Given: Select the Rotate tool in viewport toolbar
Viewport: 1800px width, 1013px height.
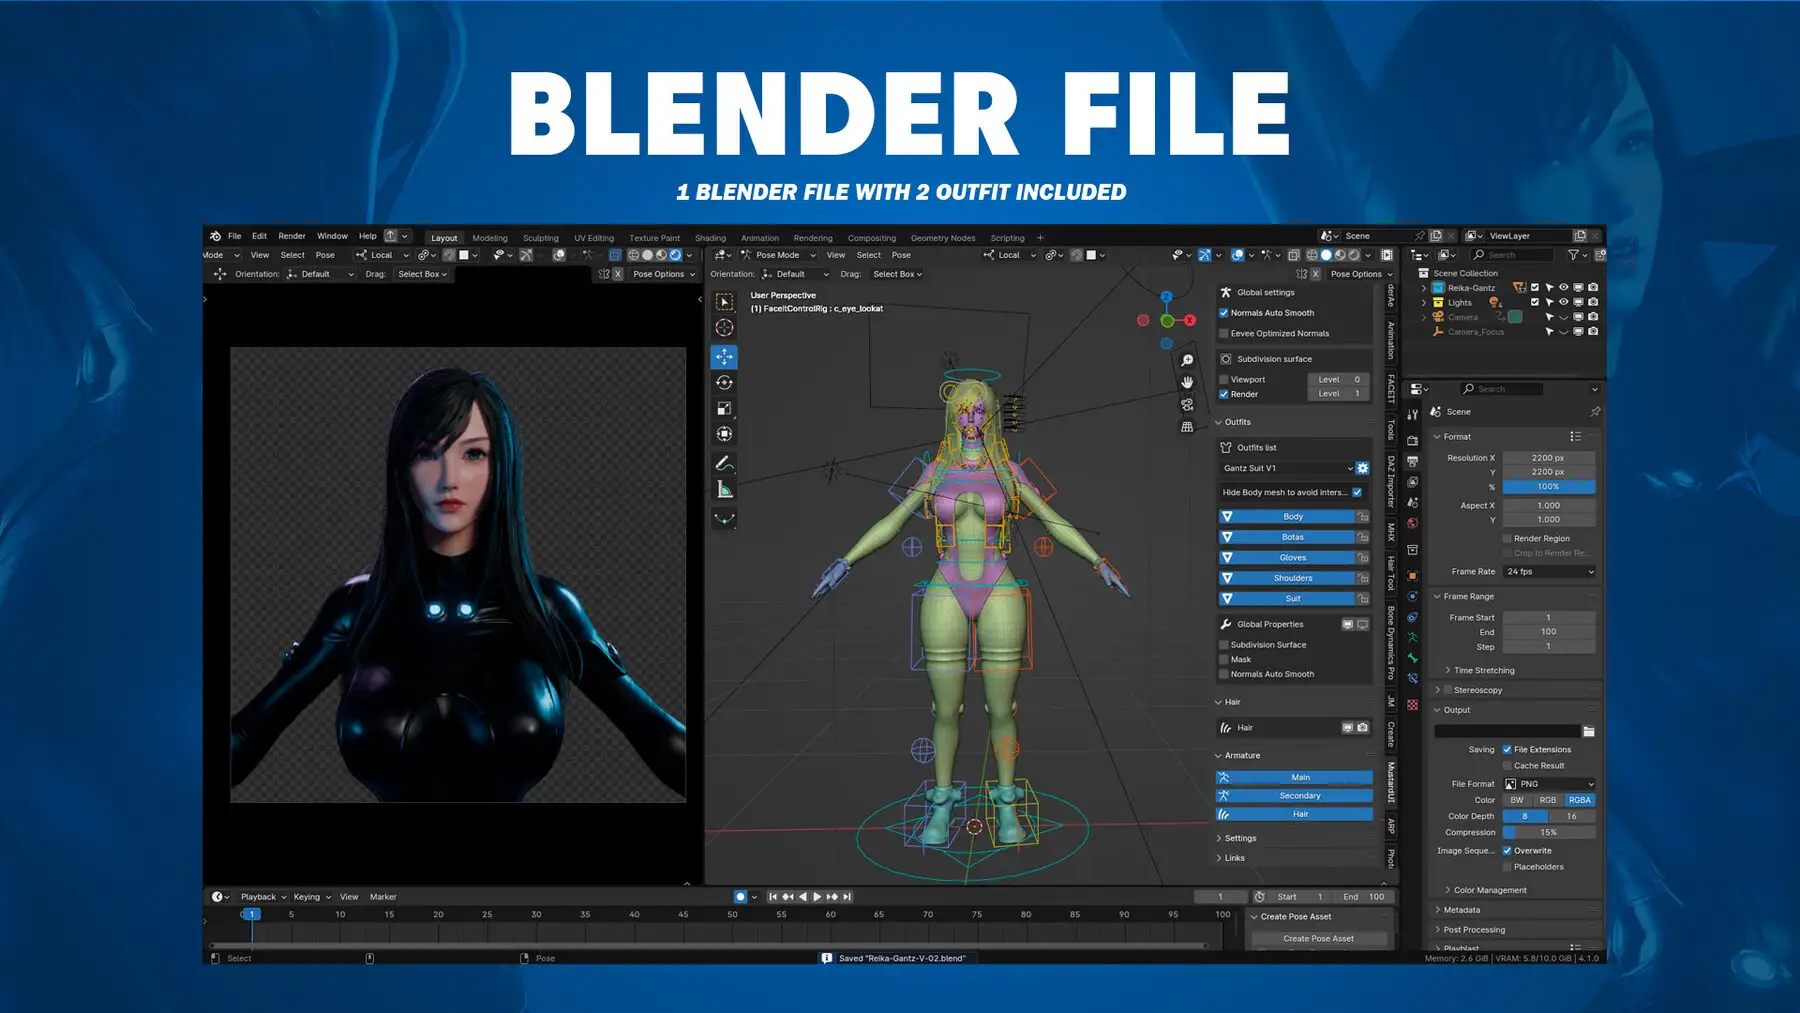Looking at the screenshot, I should (x=724, y=383).
